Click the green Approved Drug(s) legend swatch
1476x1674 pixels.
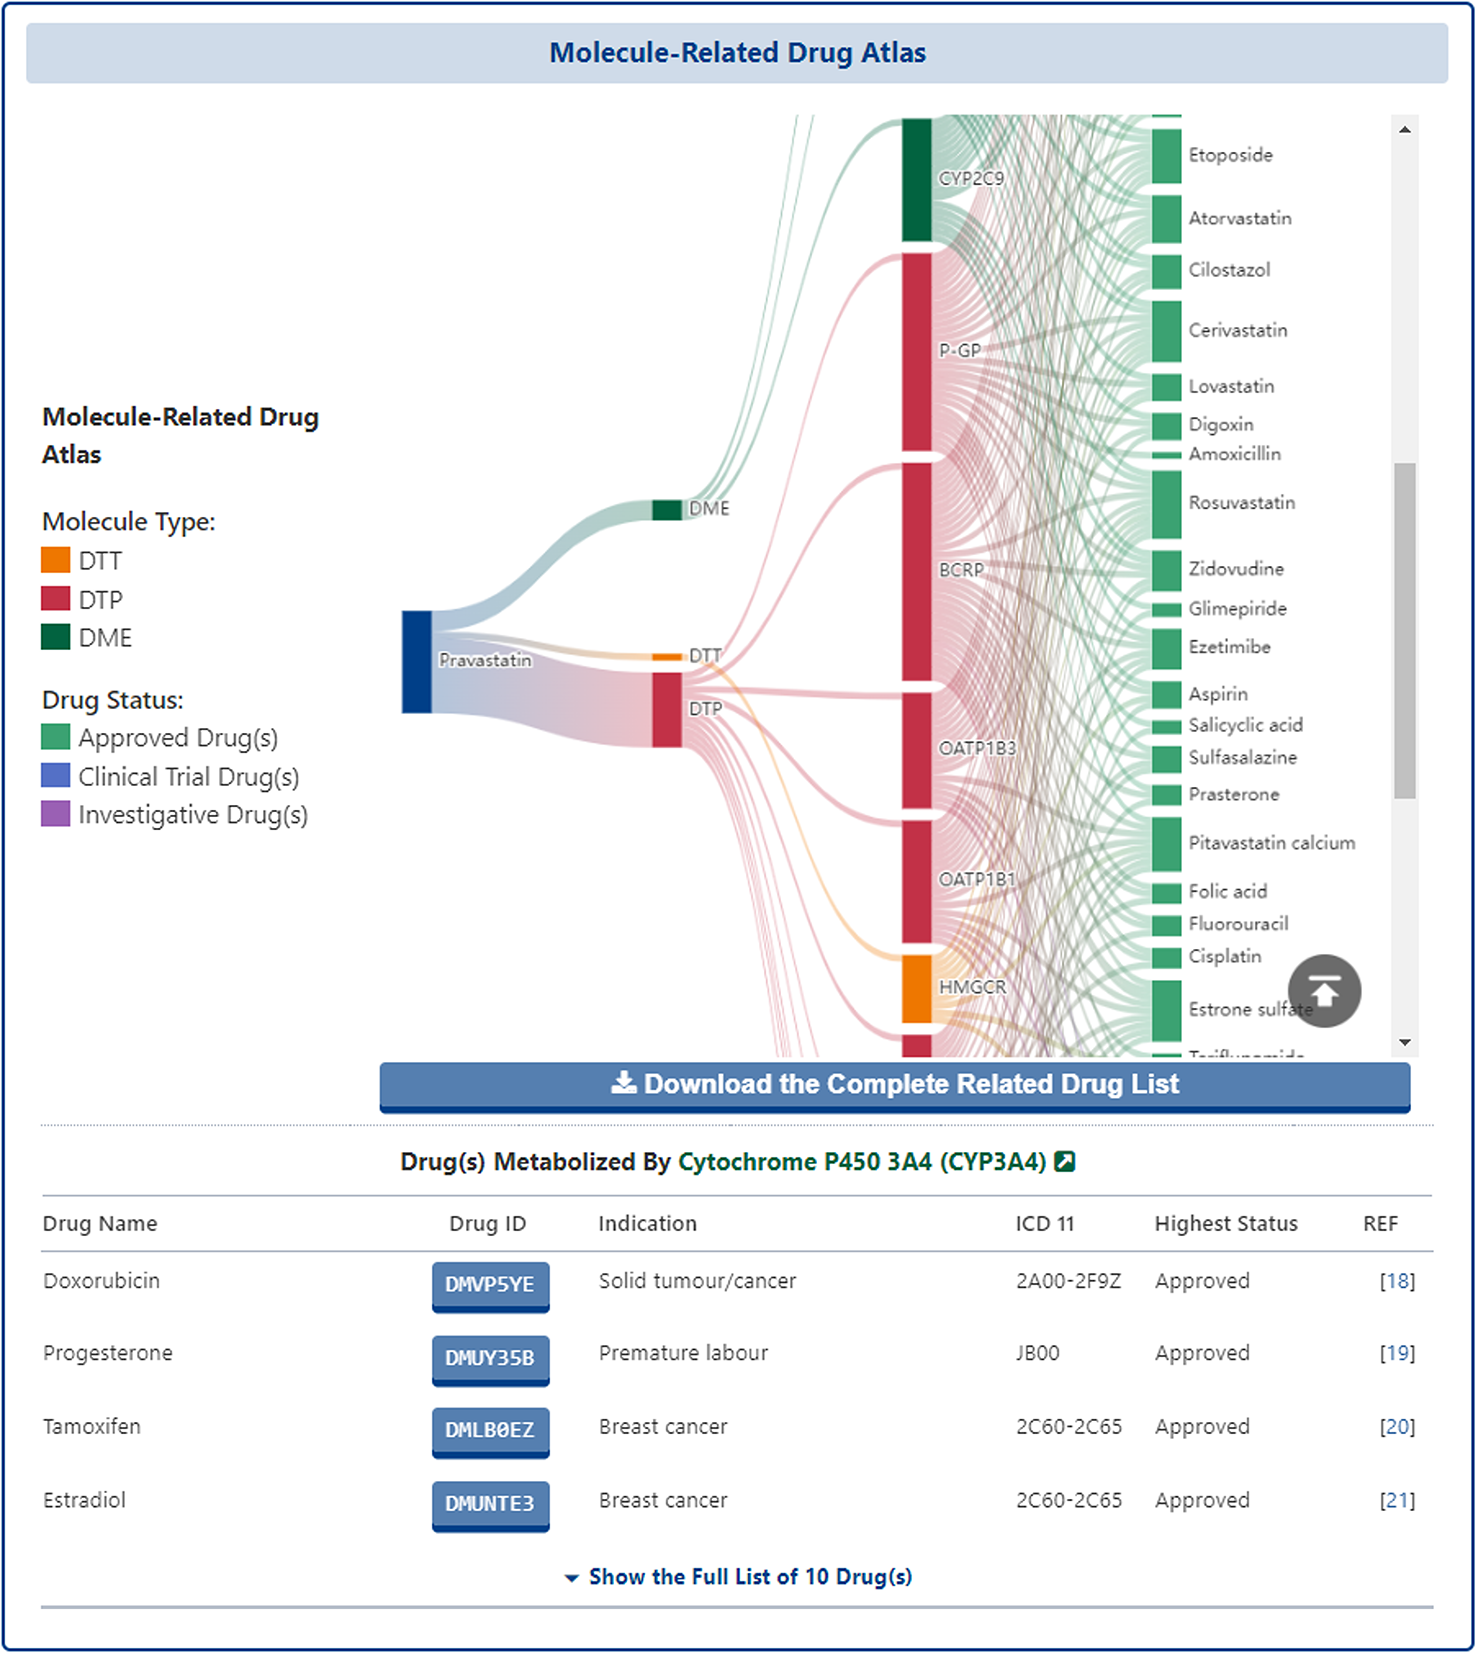click(x=56, y=737)
